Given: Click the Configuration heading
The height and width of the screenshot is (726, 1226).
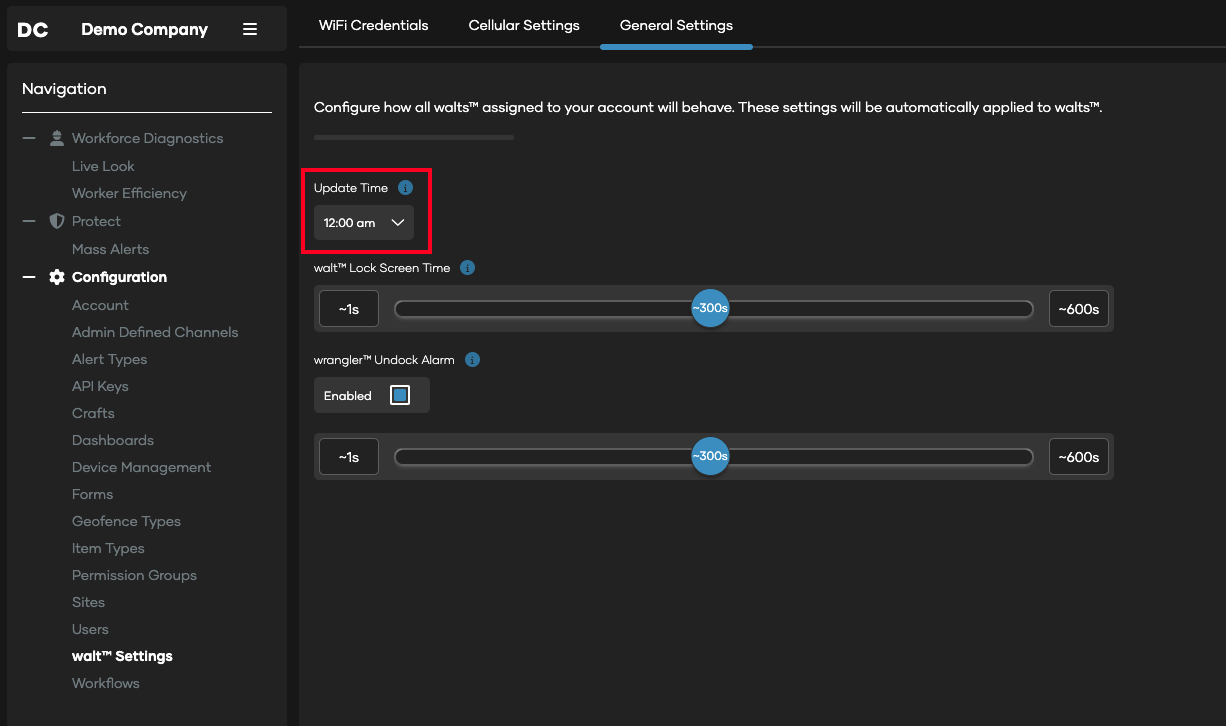Looking at the screenshot, I should tap(119, 277).
